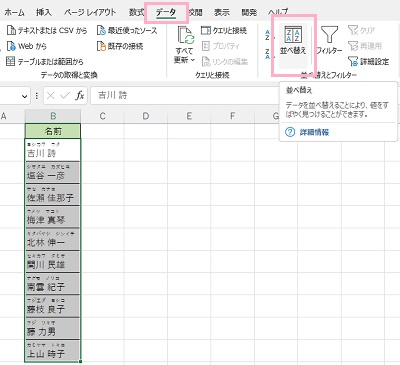Open 最近使ったソース list
400x365 pixels.
pos(127,30)
